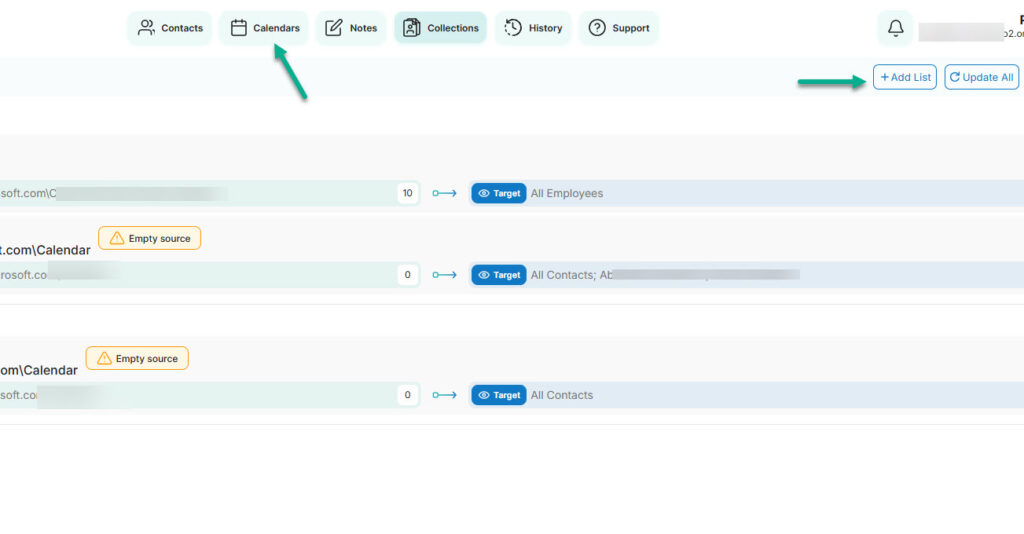Click the Update All button
Screen dimensions: 1024x534
click(x=982, y=77)
